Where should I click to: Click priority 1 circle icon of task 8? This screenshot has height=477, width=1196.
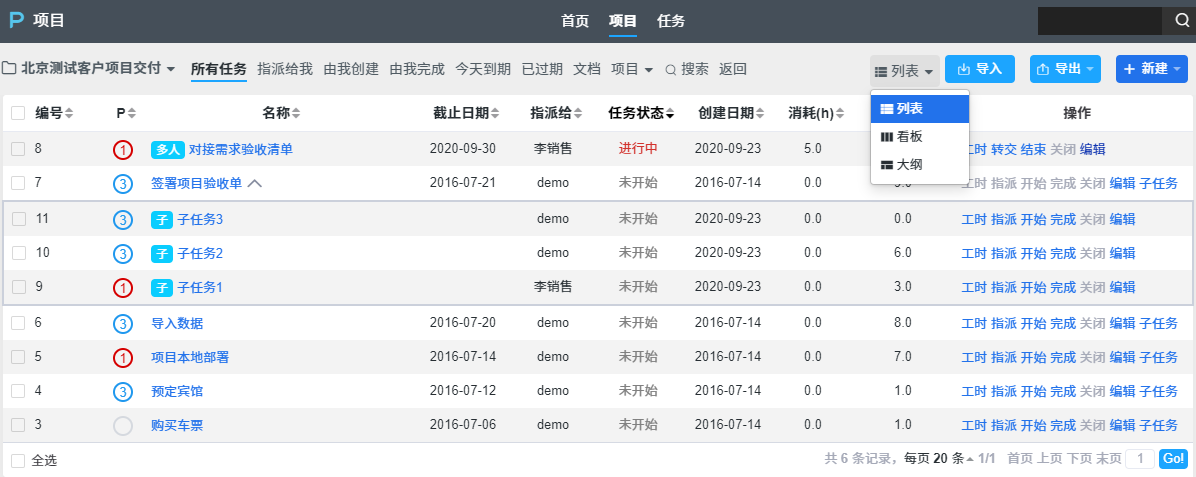click(123, 150)
